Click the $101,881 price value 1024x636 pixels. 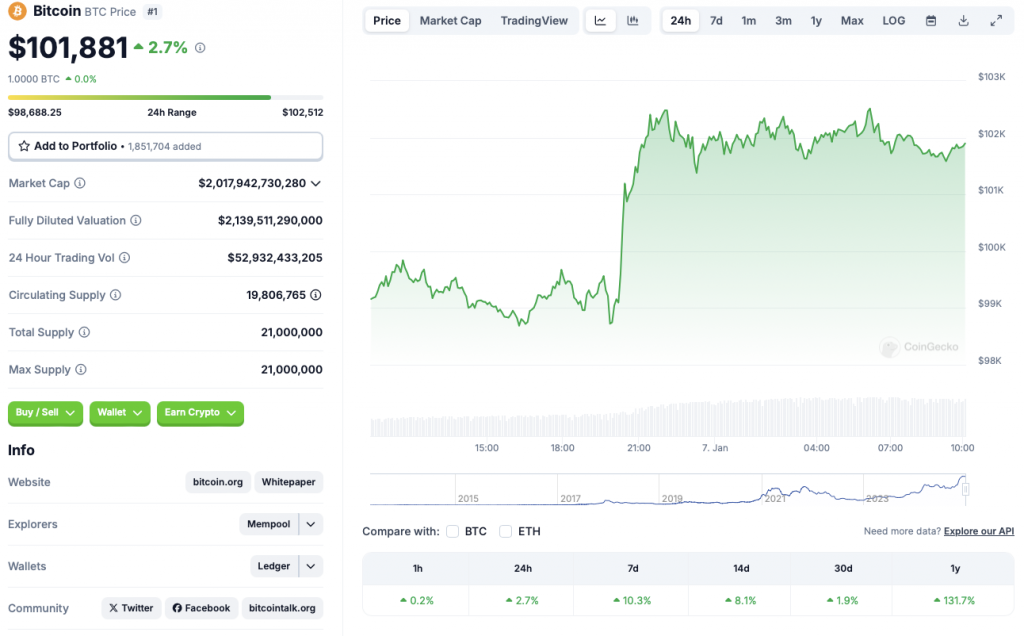coord(68,48)
